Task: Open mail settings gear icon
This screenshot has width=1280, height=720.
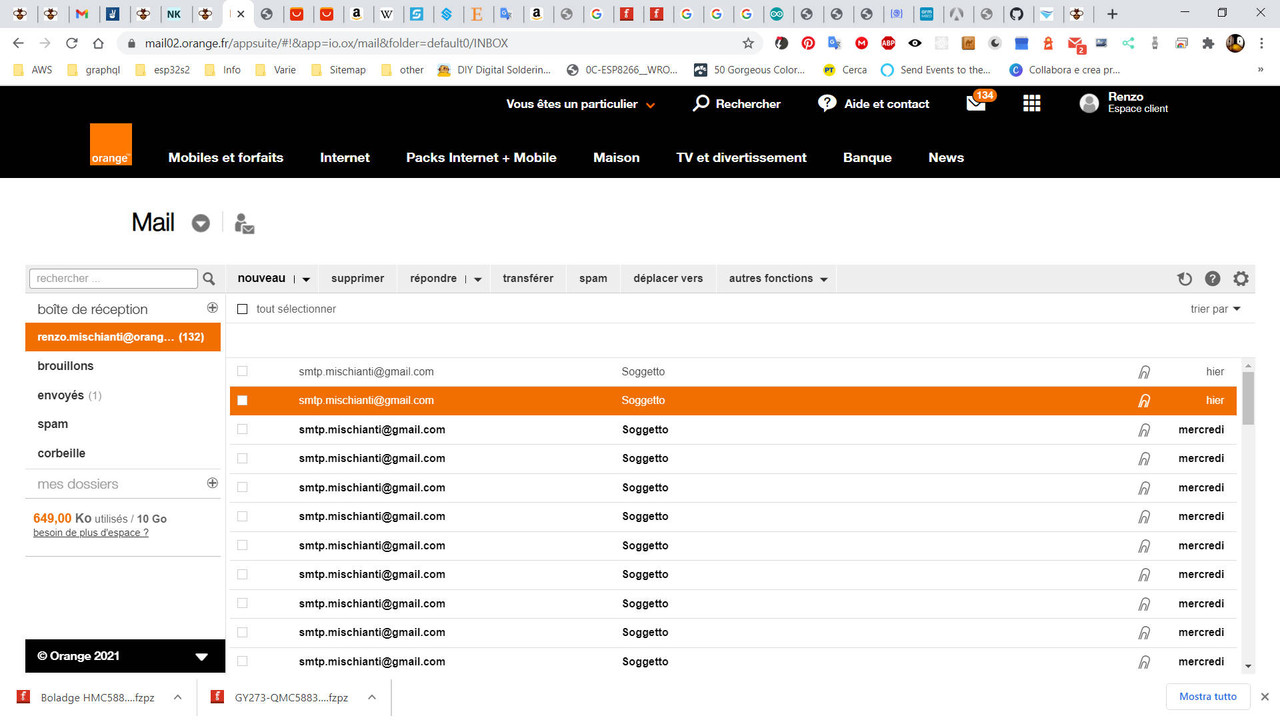Action: (1241, 279)
